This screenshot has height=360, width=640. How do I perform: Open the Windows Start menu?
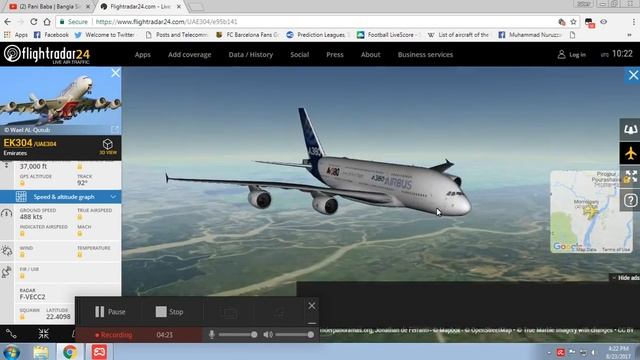(x=11, y=352)
